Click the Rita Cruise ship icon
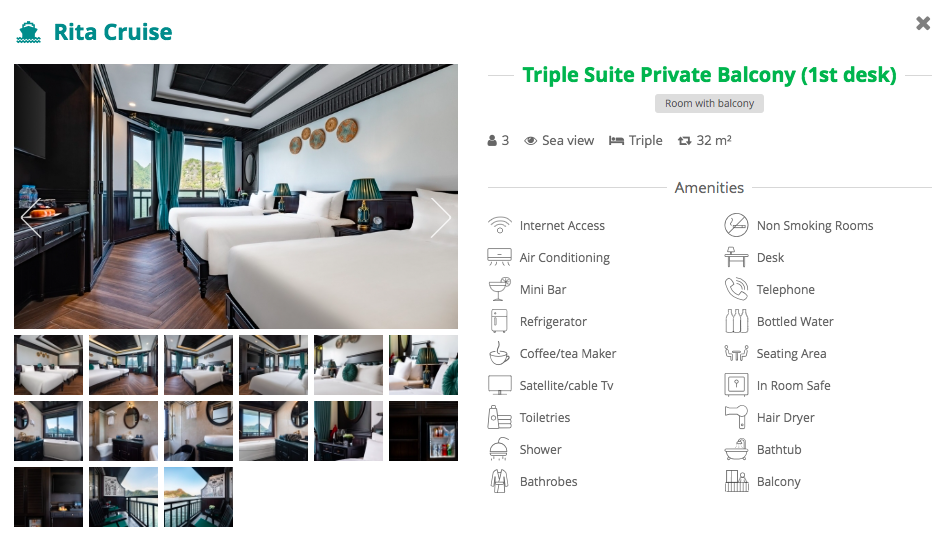Image resolution: width=945 pixels, height=538 pixels. point(28,33)
